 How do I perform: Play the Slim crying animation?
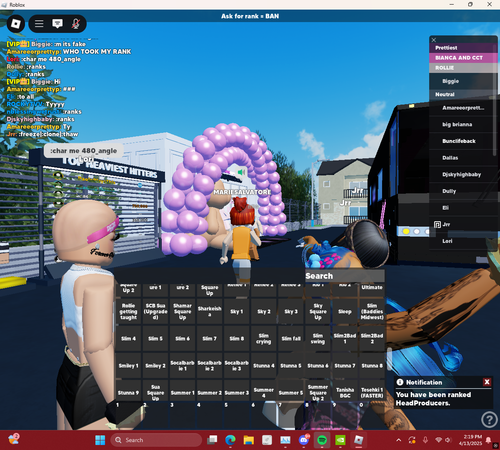tap(264, 339)
